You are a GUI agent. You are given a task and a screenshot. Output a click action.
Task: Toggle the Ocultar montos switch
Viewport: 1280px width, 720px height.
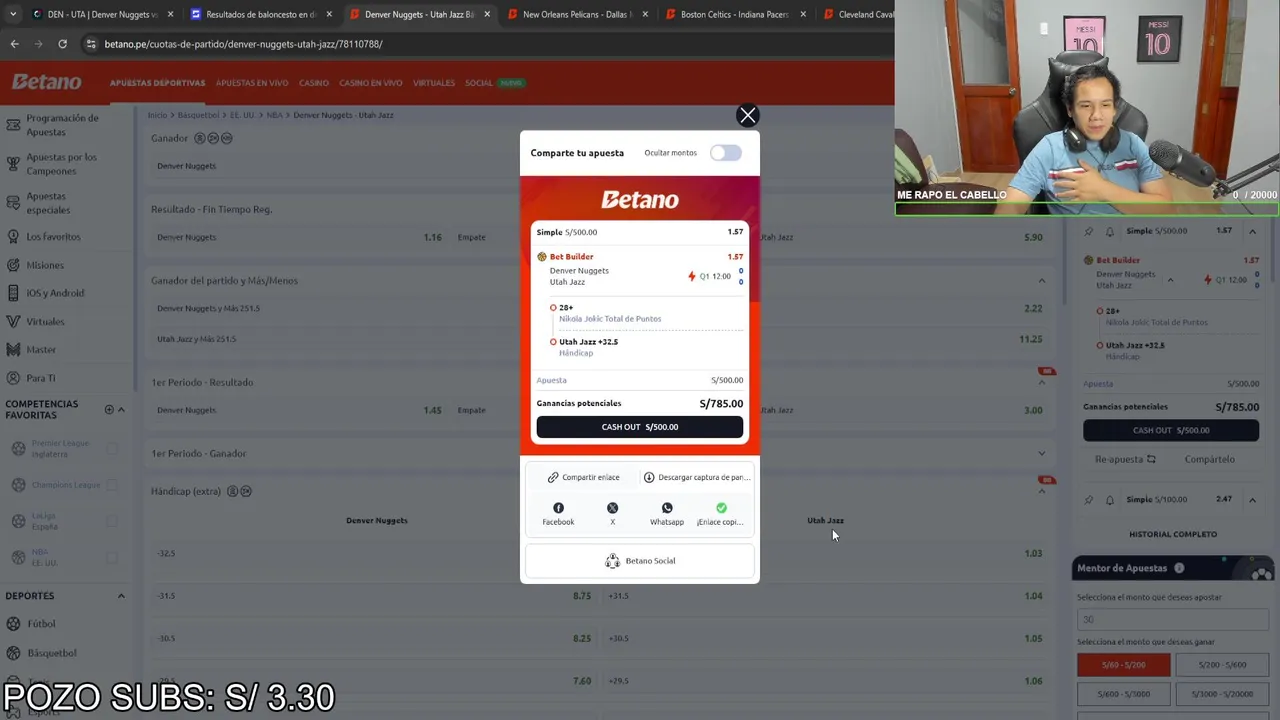point(726,153)
